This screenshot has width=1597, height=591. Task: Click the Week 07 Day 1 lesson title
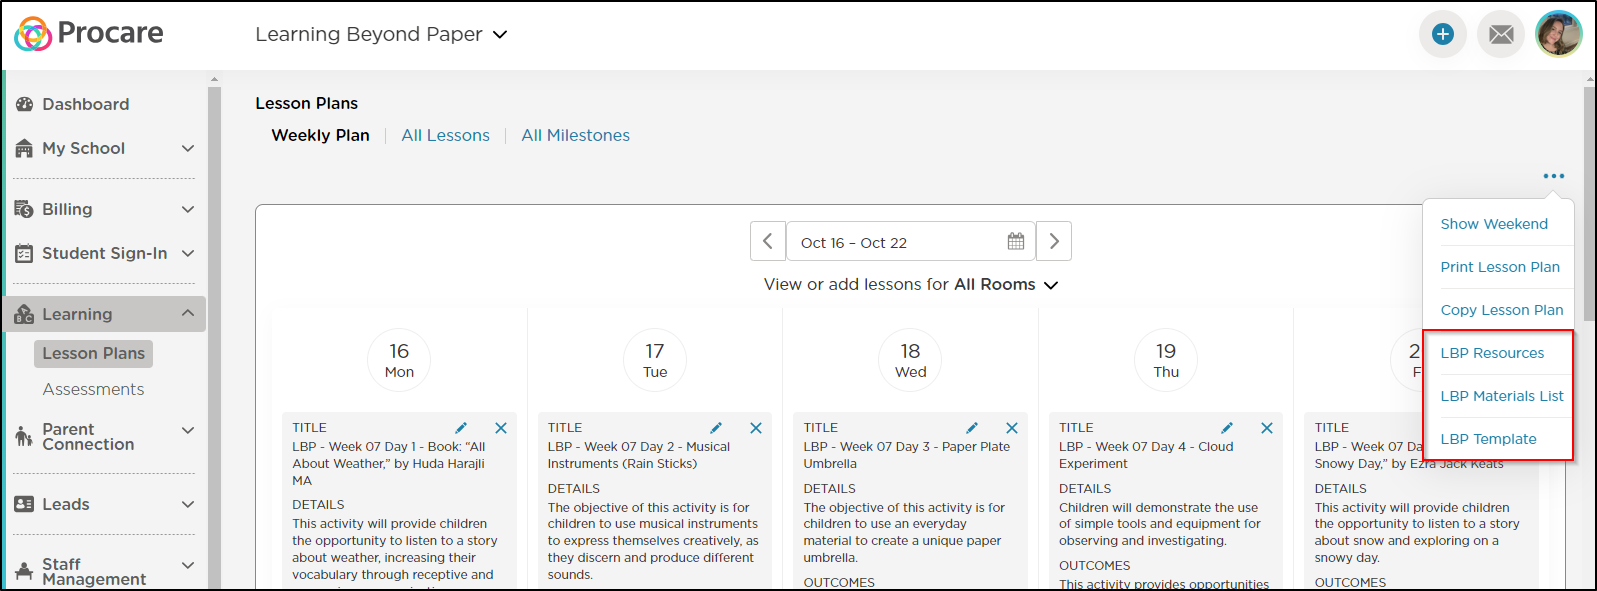click(x=389, y=464)
